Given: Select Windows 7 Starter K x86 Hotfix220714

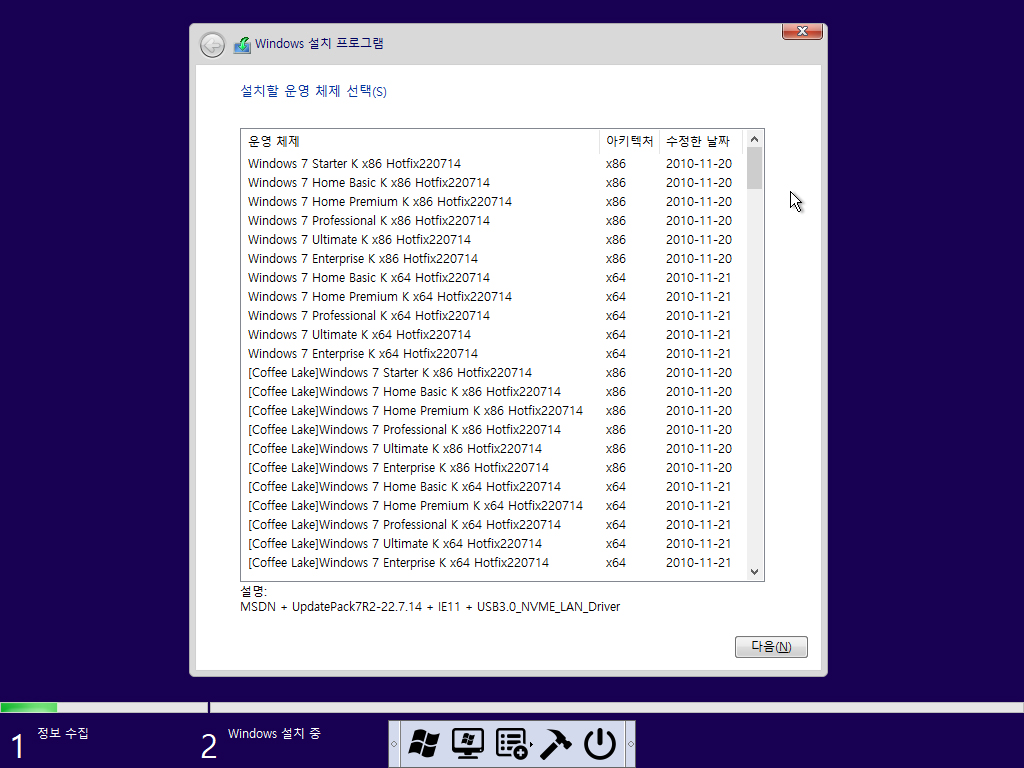Looking at the screenshot, I should tap(493, 163).
